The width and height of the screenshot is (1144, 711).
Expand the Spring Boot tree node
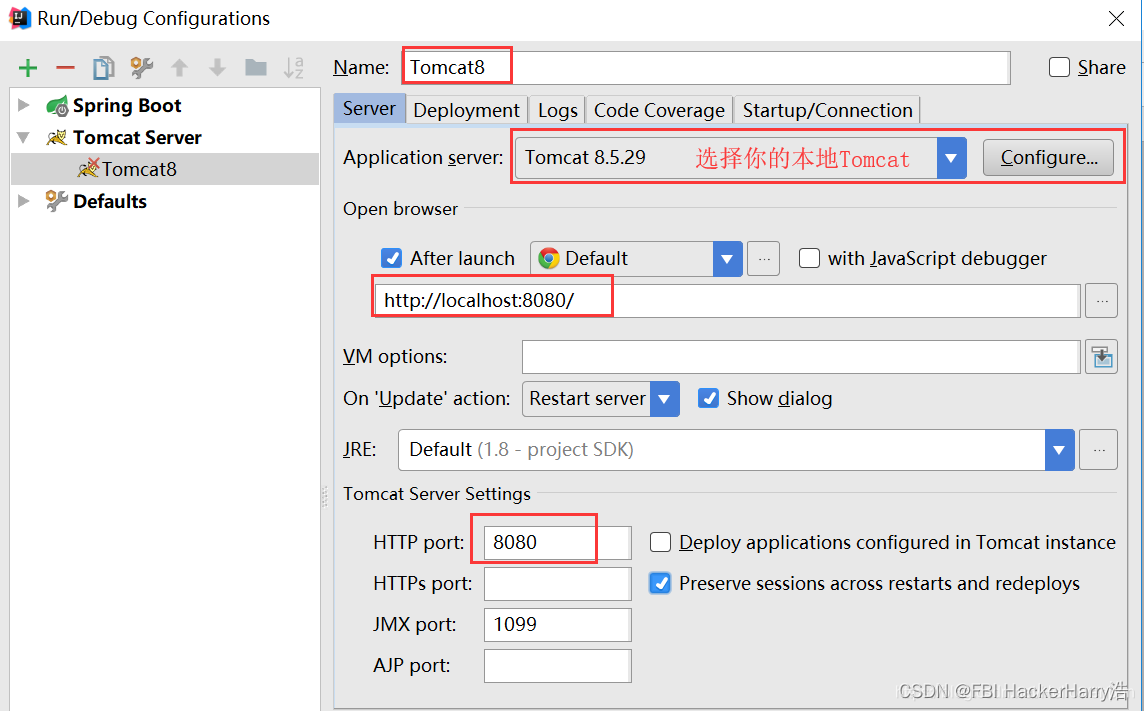pyautogui.click(x=24, y=105)
